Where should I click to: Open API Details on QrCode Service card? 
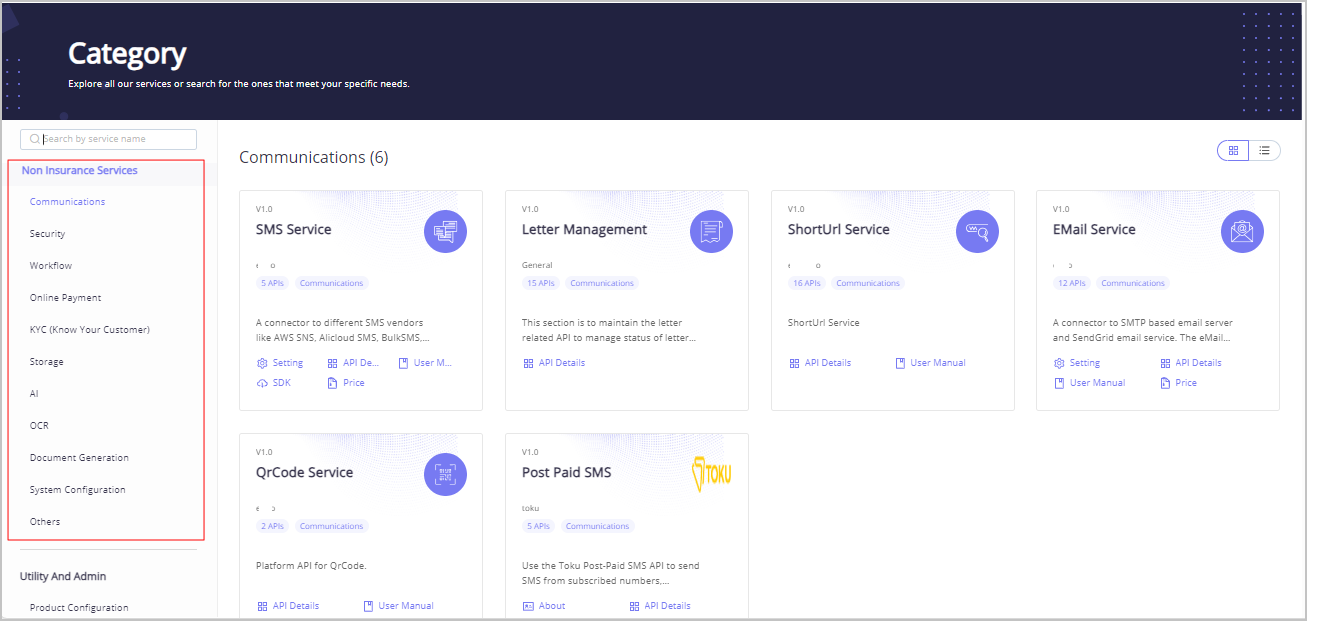coord(288,606)
